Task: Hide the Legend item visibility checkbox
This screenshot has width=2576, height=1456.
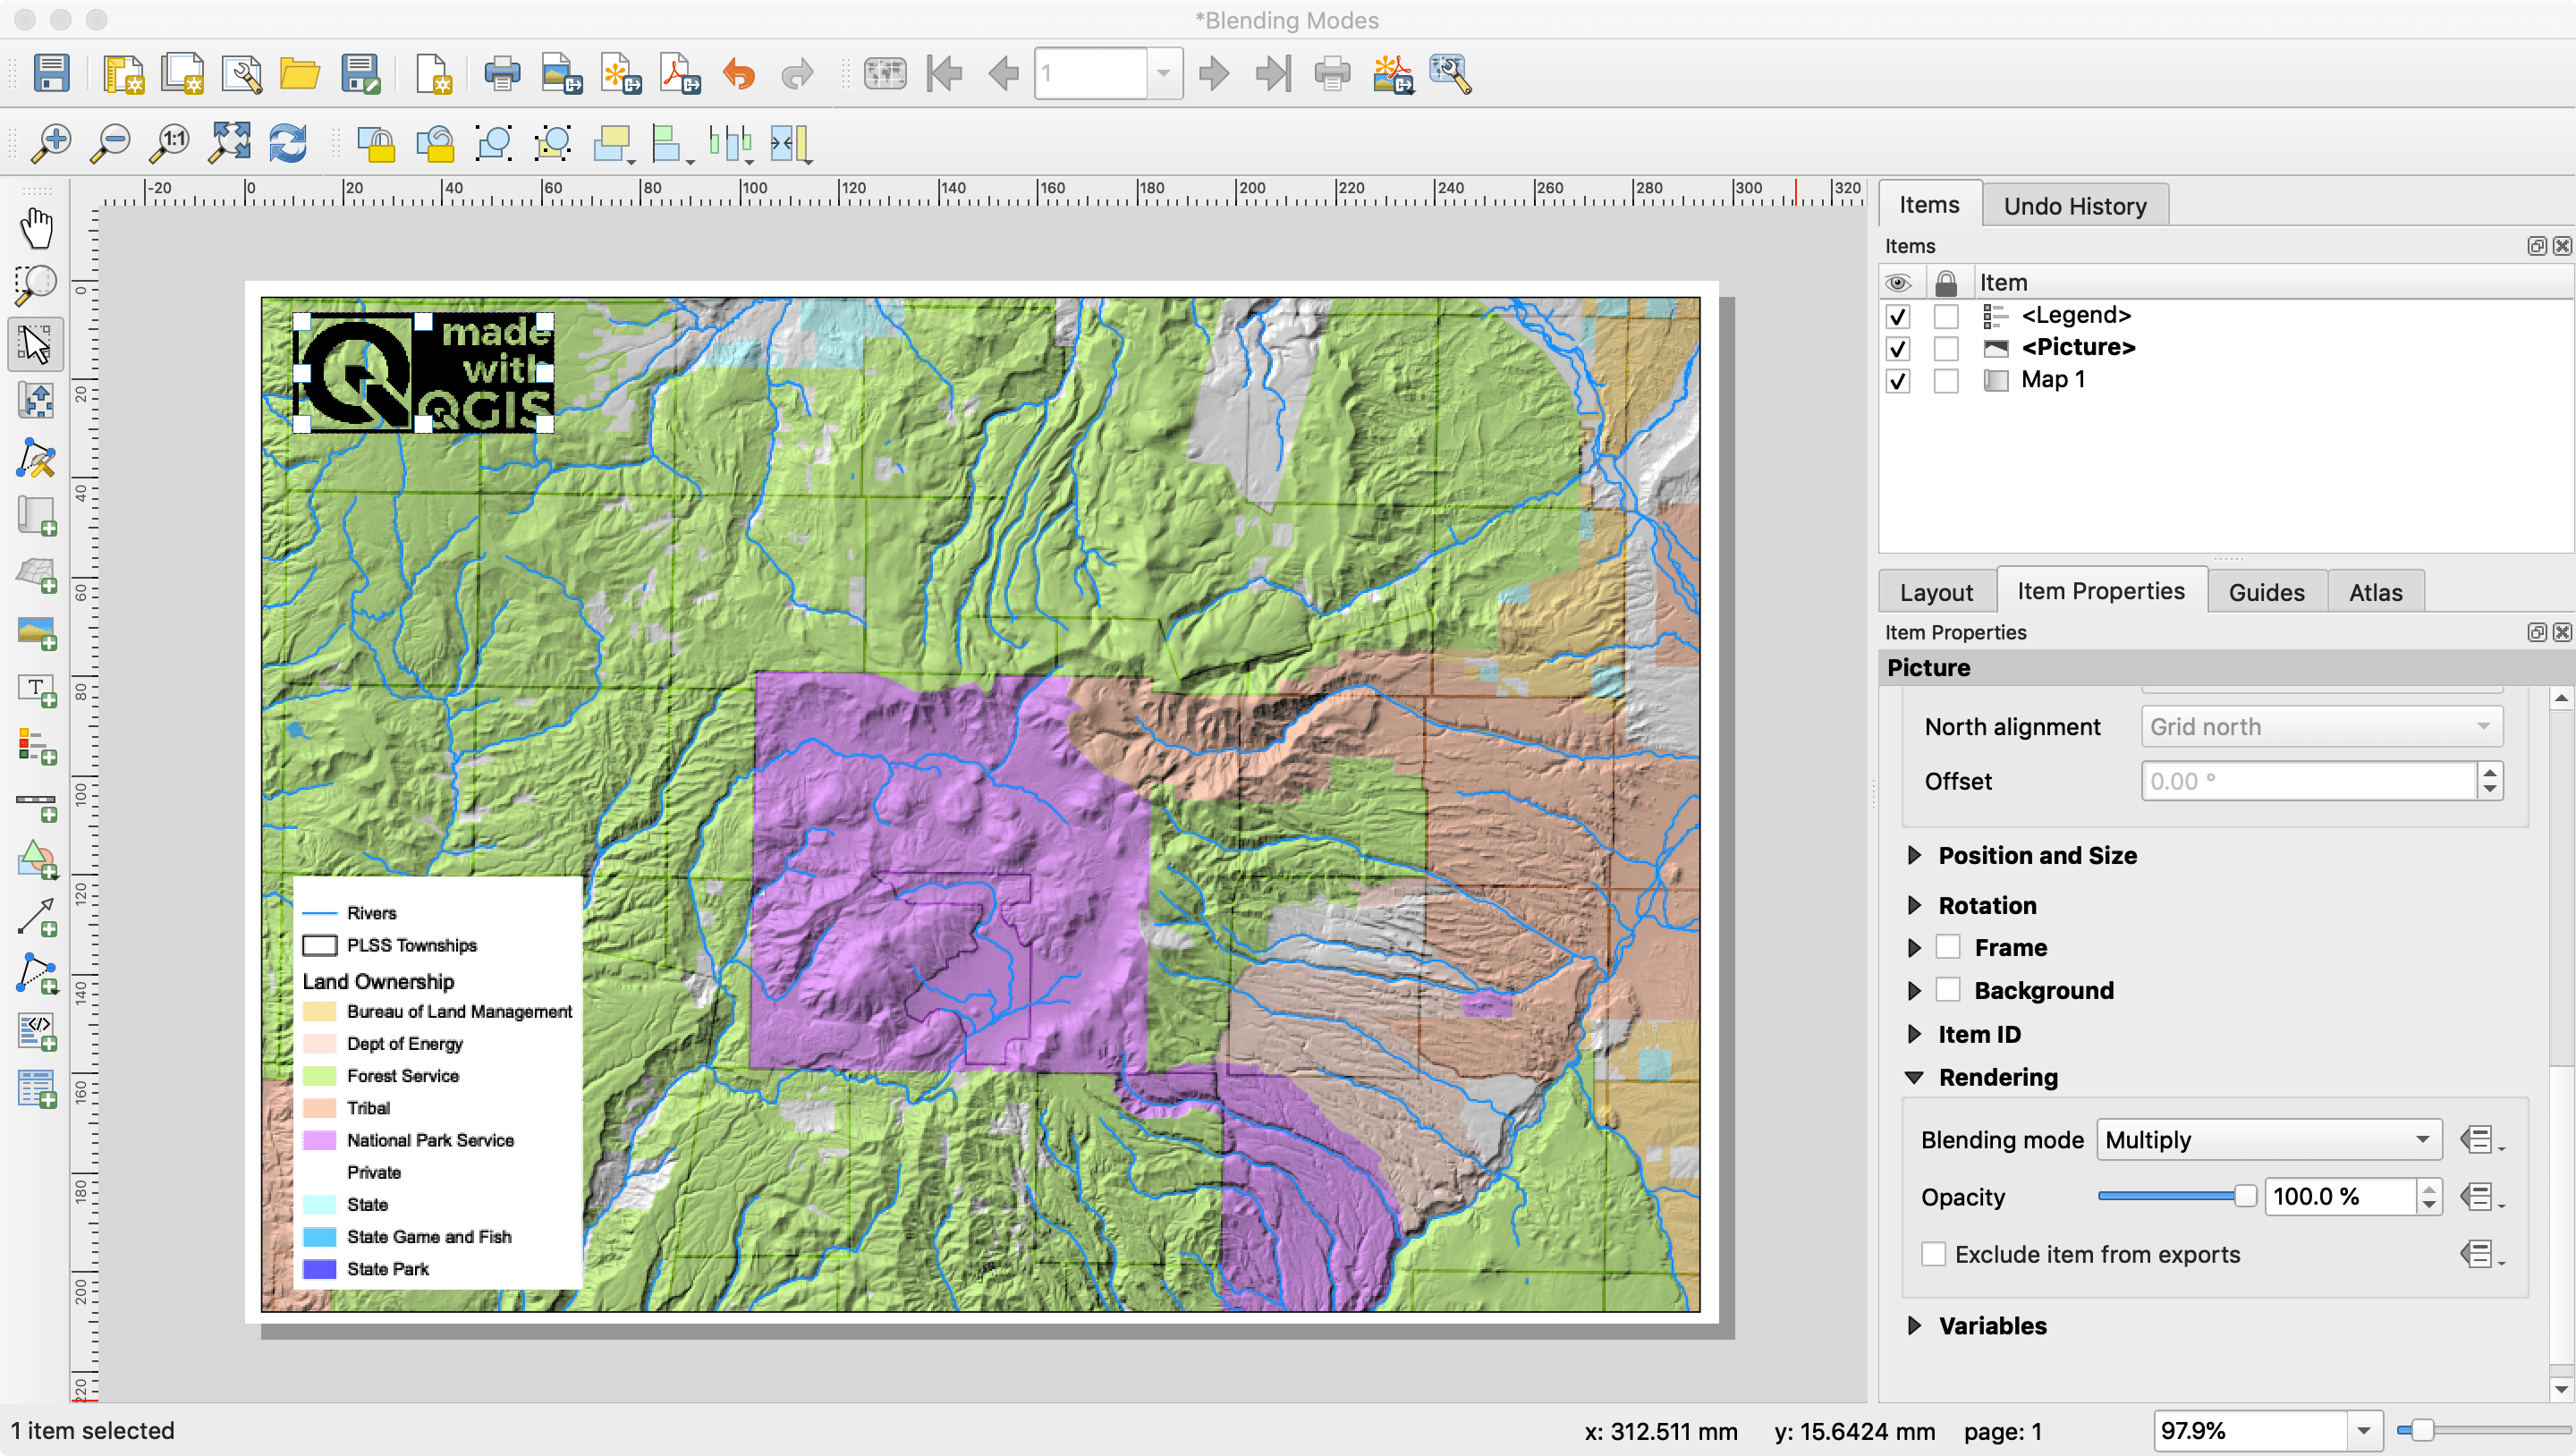Action: [x=1897, y=317]
